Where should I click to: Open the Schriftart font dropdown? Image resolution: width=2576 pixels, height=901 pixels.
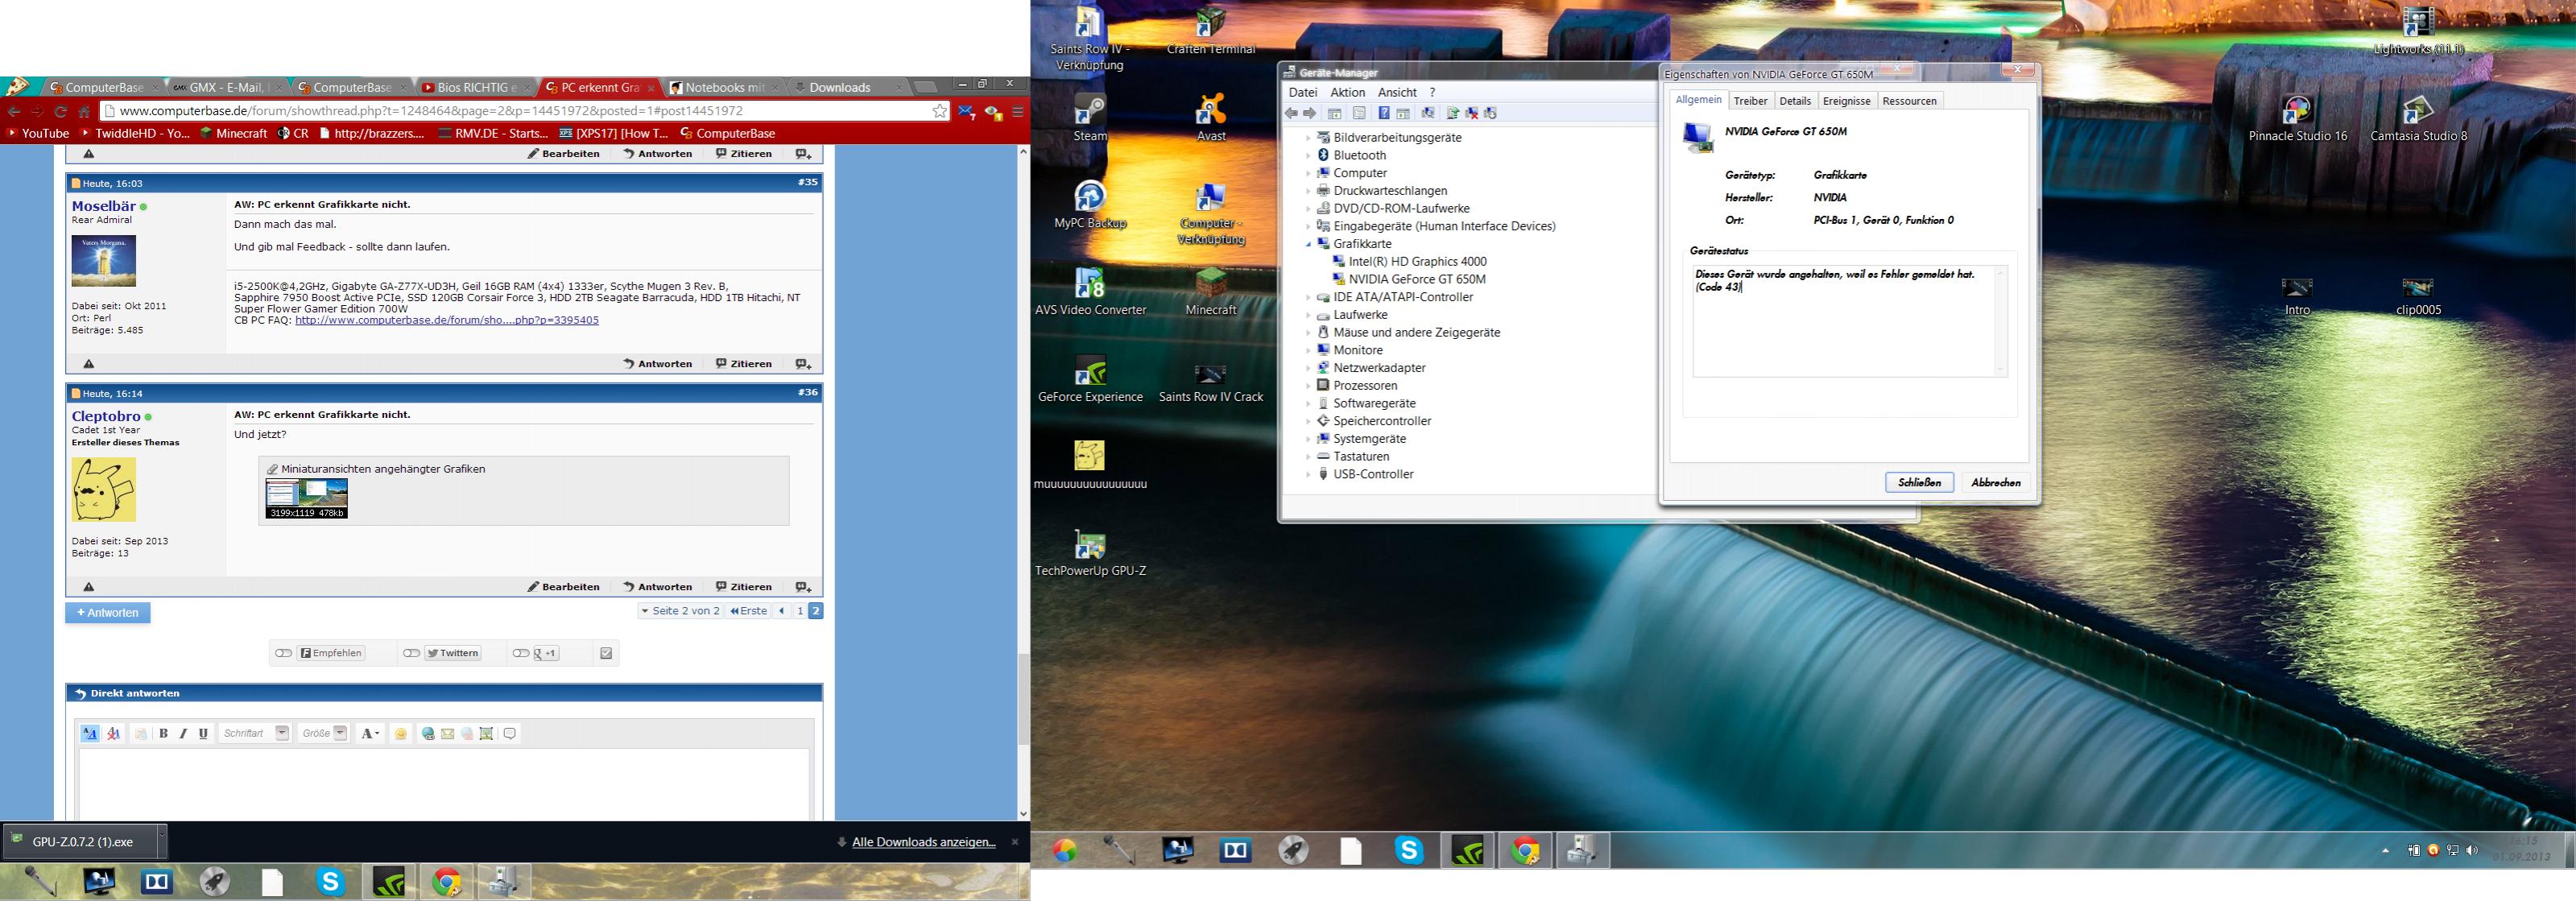282,733
